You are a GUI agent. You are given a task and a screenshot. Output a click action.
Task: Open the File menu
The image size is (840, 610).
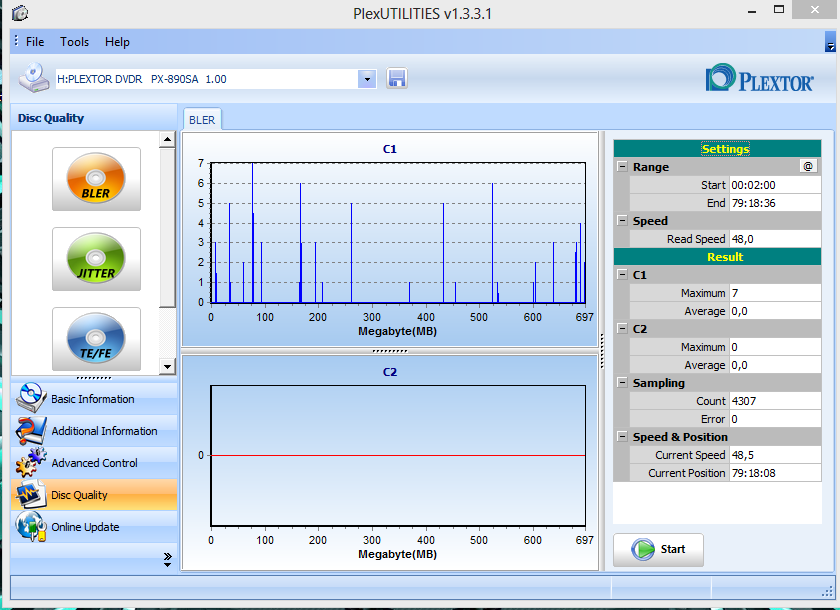[x=35, y=42]
